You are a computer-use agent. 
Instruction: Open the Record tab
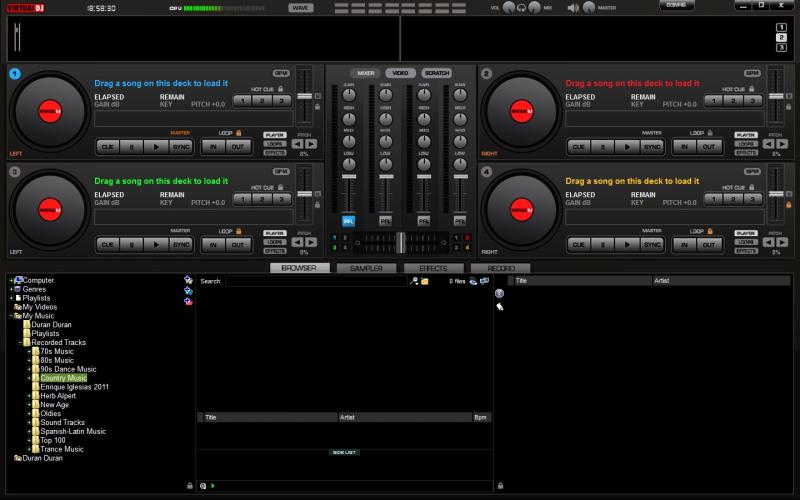(501, 268)
